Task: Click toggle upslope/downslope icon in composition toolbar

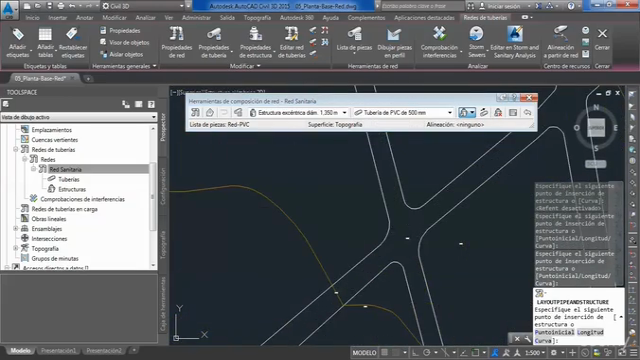Action: pyautogui.click(x=484, y=112)
